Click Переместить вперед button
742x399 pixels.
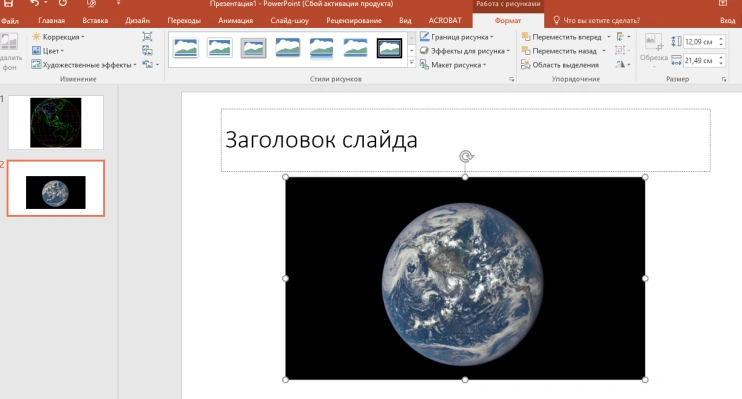pyautogui.click(x=562, y=37)
